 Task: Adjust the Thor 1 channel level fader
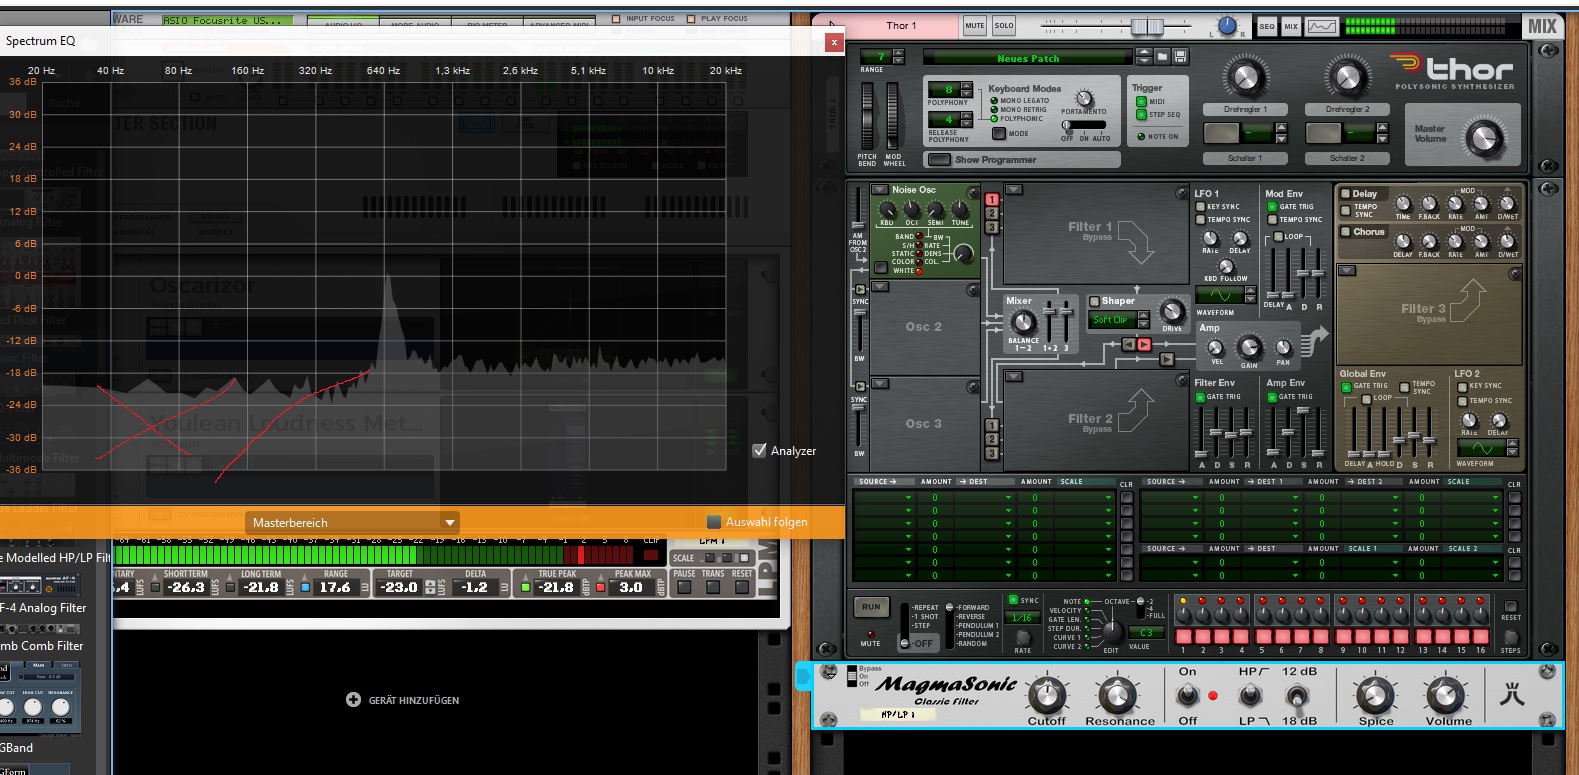click(x=1146, y=26)
